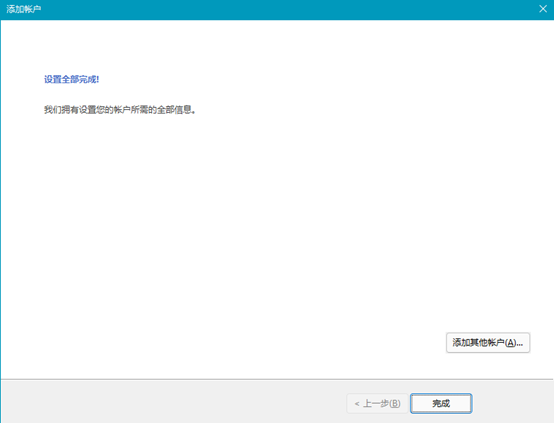Click the ellipsis at end of 添加其他帐户(A)...

tap(519, 345)
